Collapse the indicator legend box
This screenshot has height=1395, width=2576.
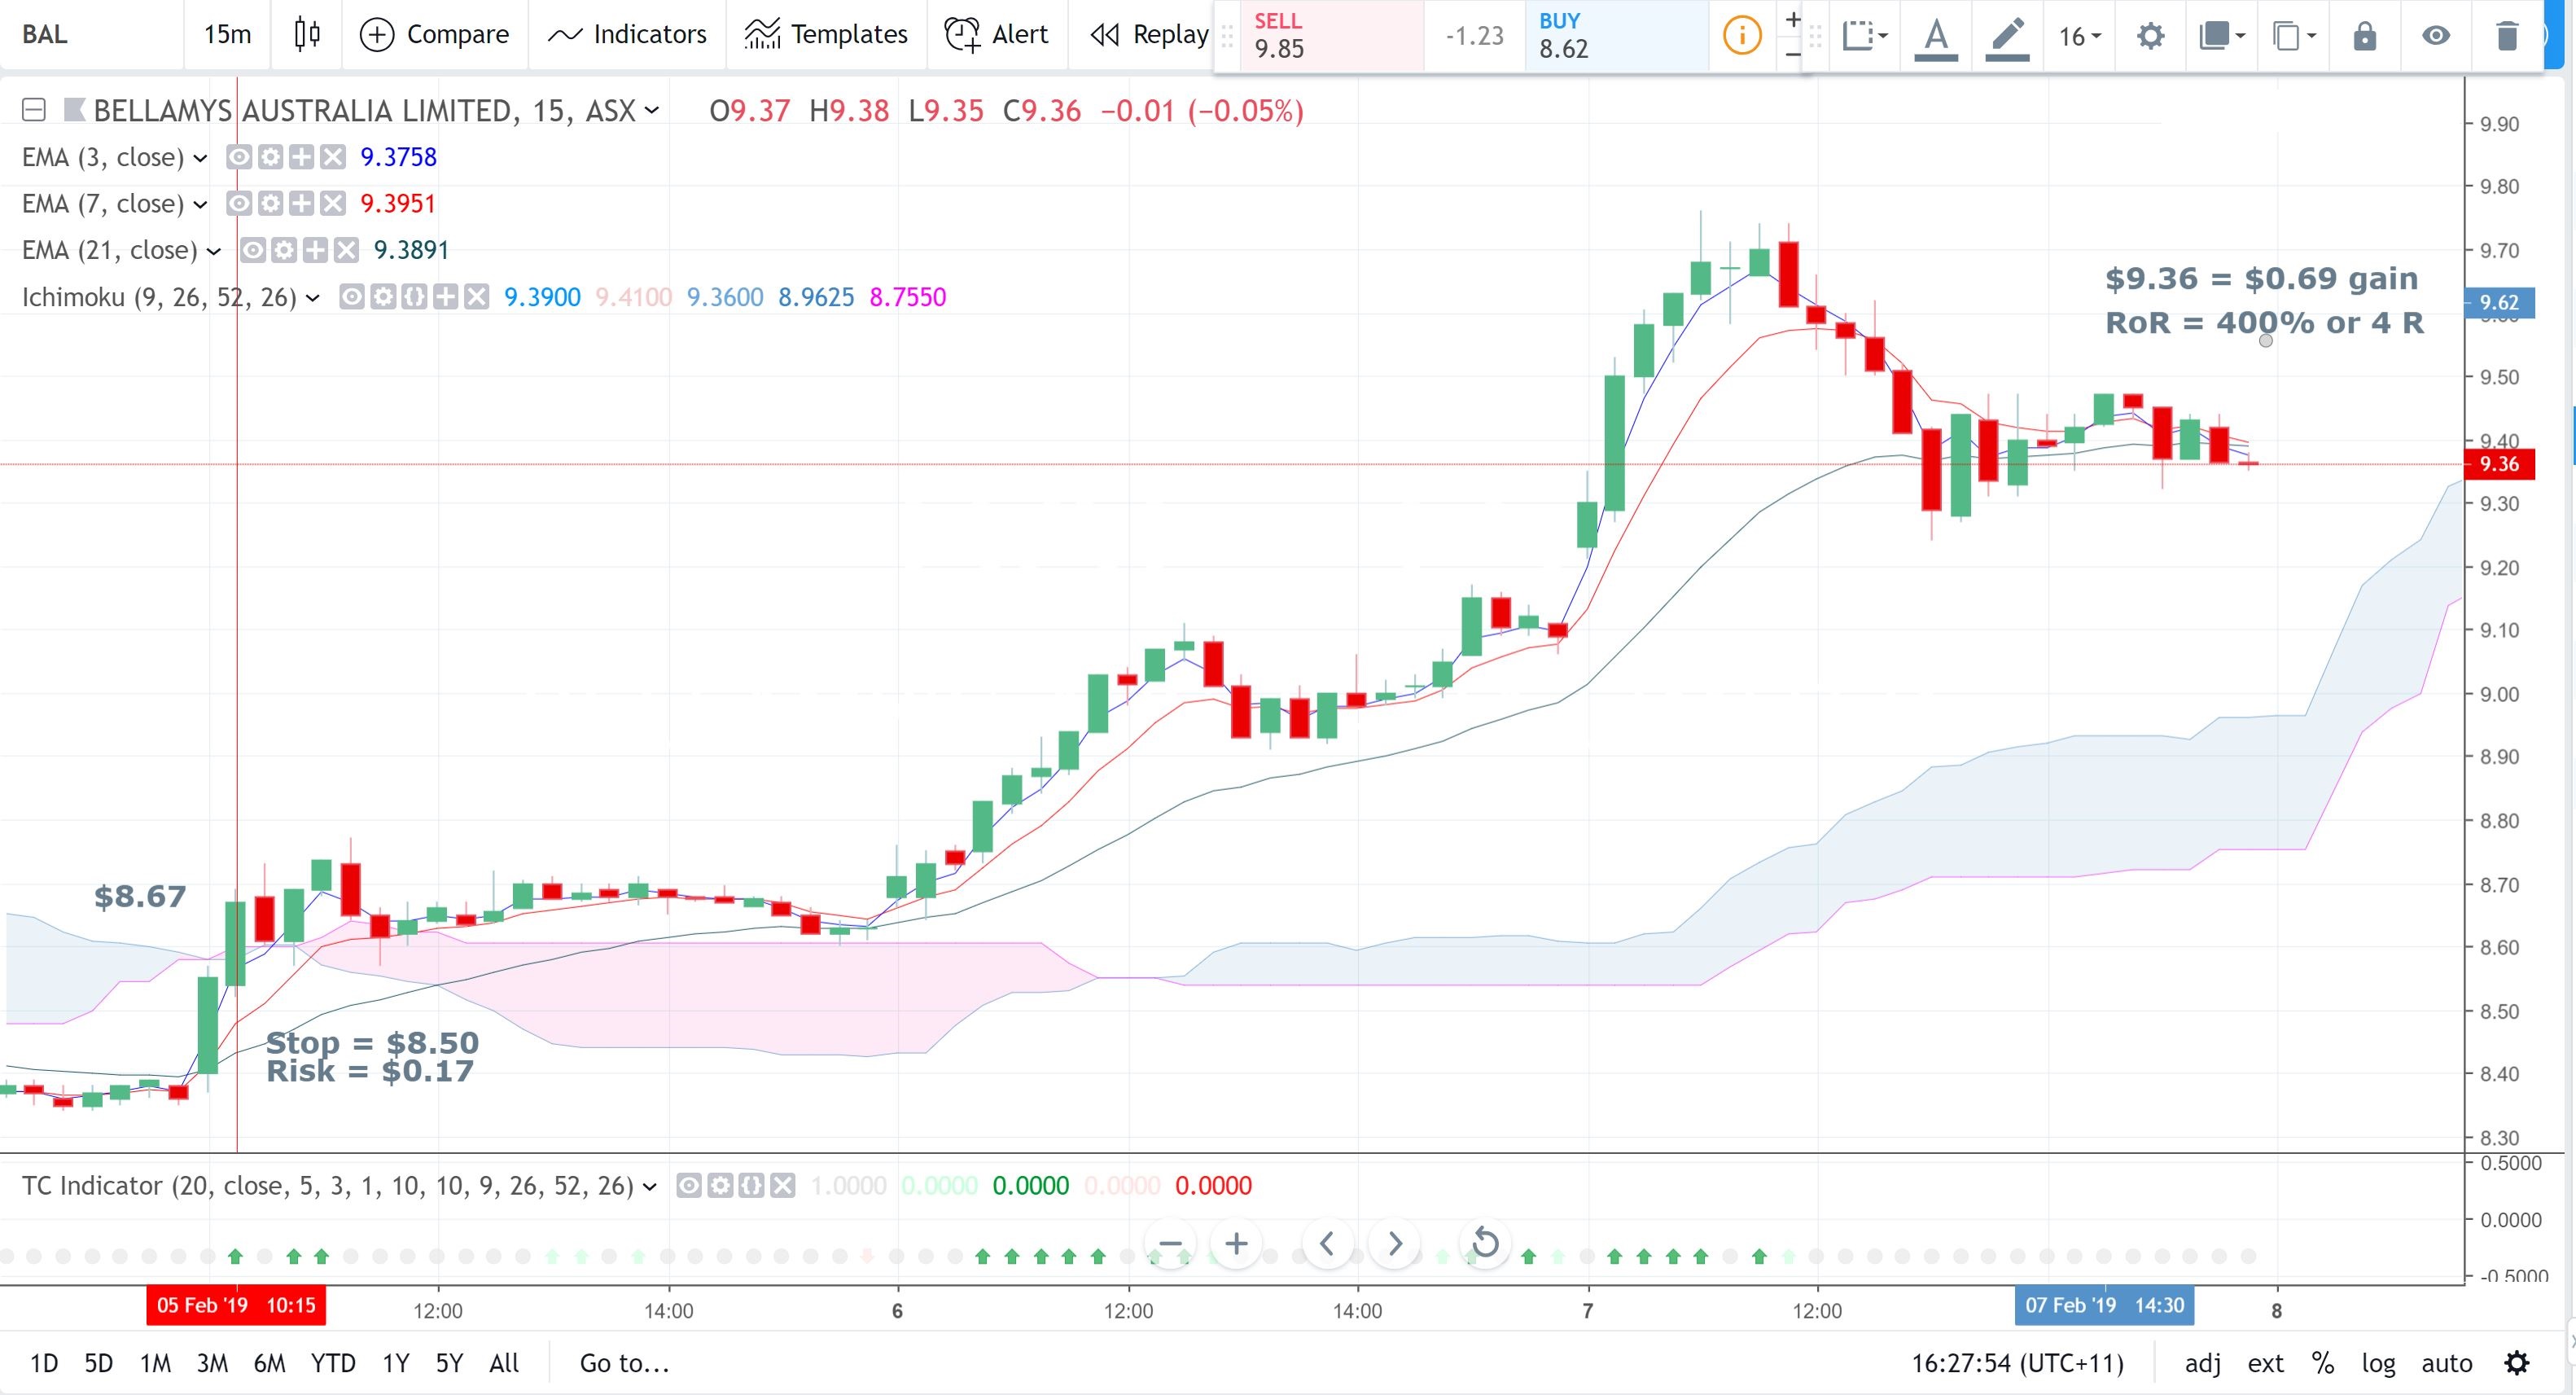pos(34,110)
